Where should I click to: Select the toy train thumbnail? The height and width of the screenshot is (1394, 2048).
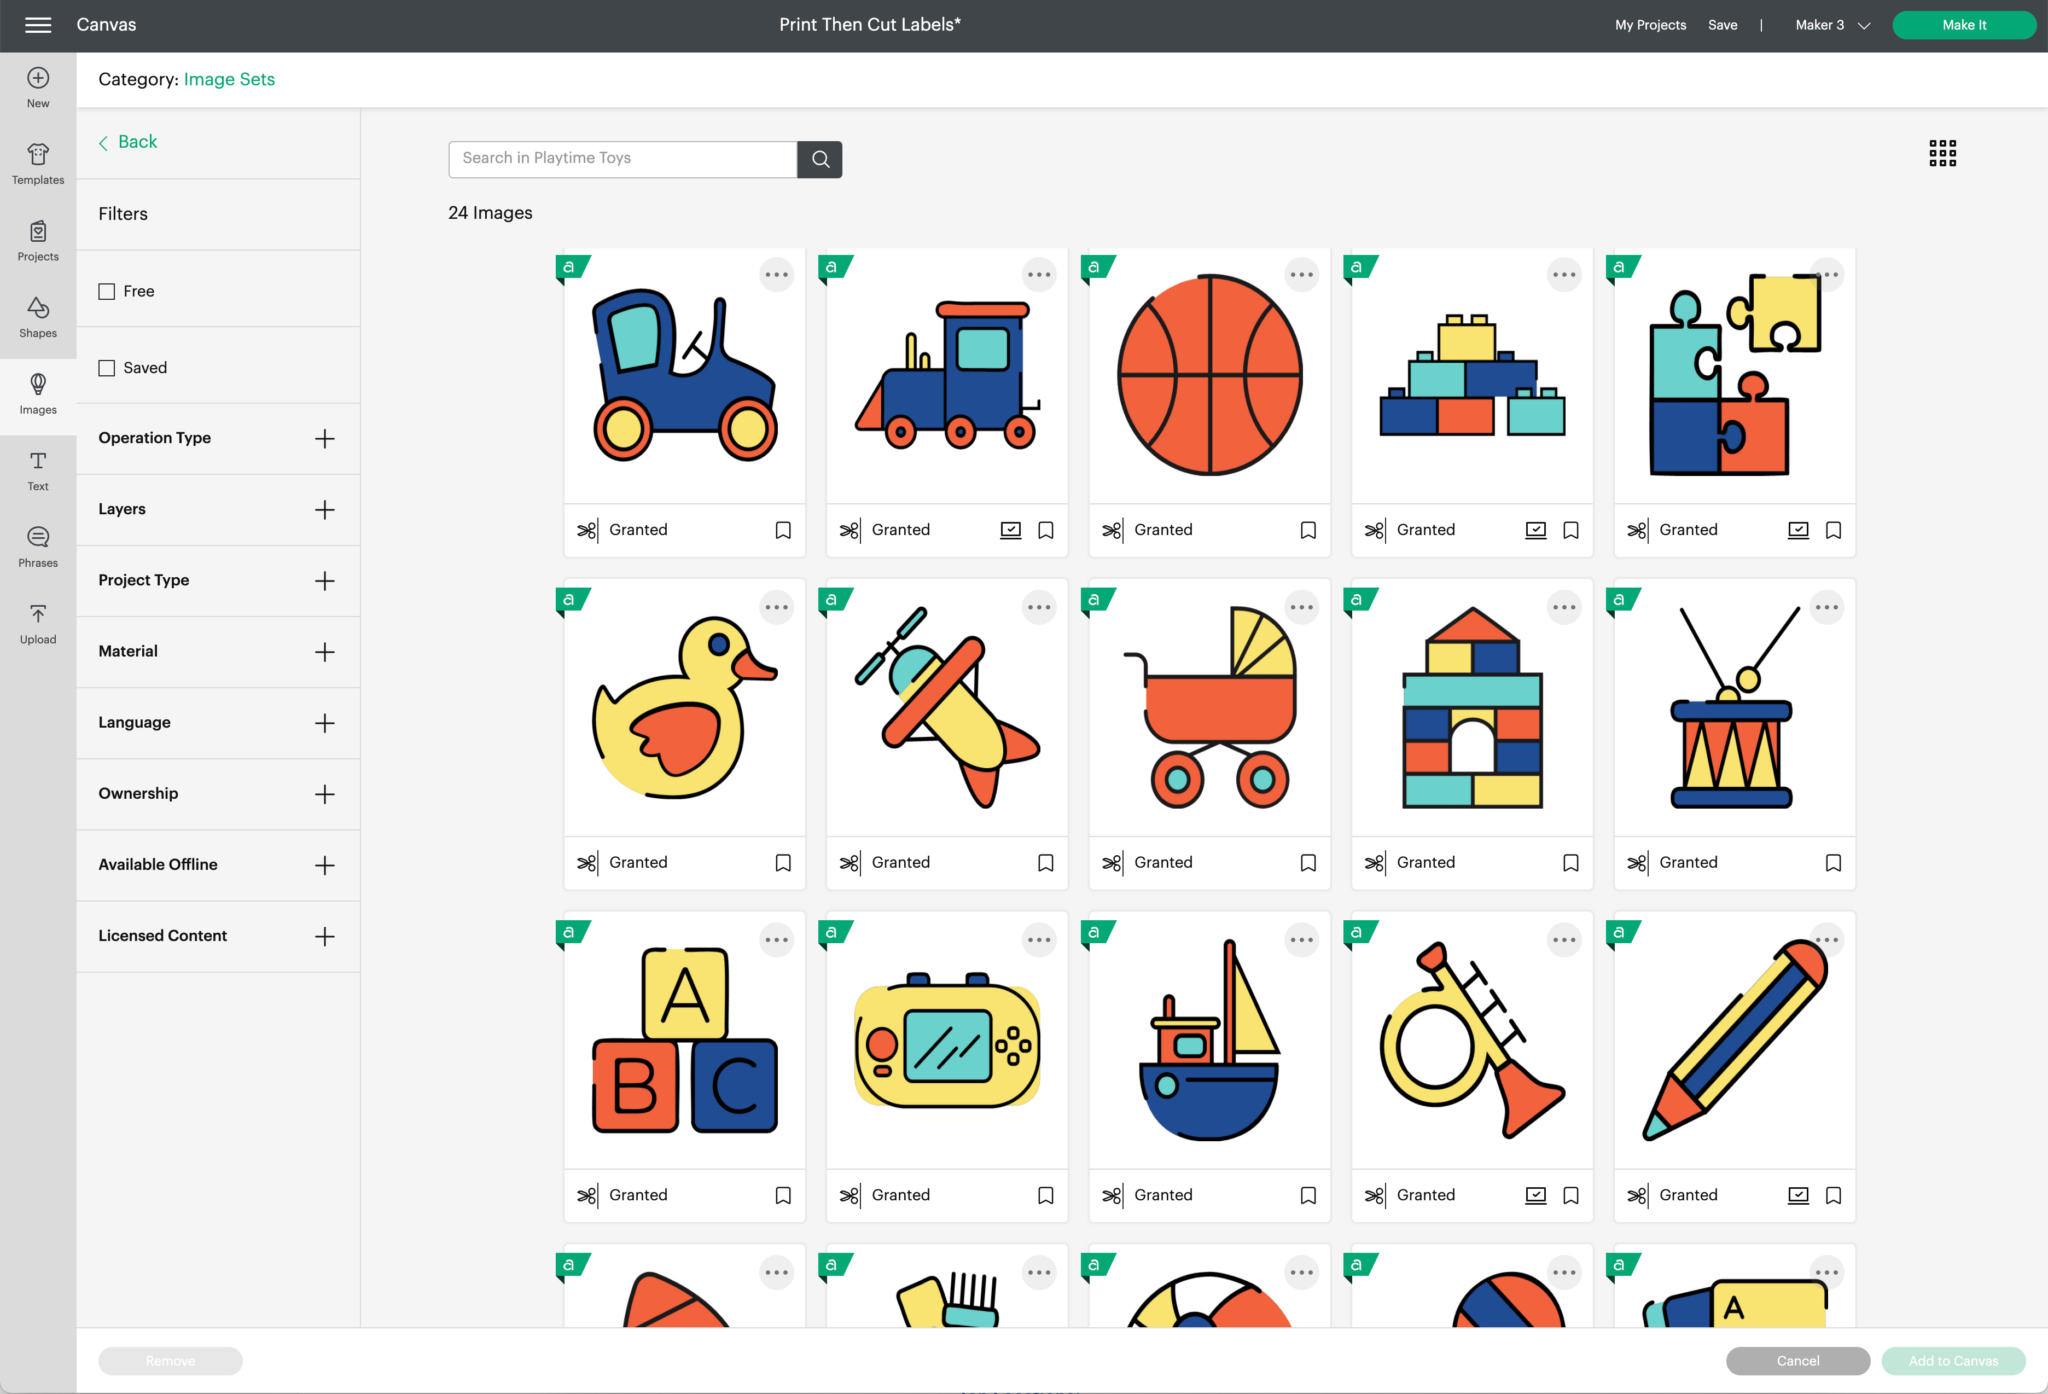946,376
